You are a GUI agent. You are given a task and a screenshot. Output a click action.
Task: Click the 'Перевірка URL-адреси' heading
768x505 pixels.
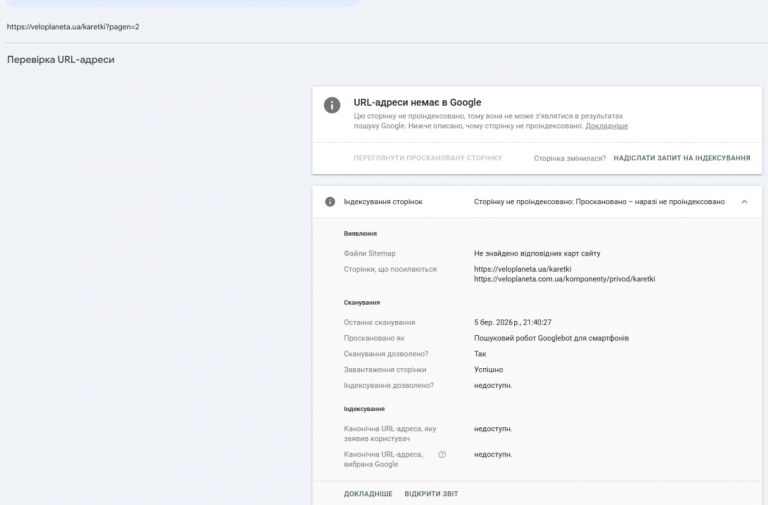(x=61, y=60)
